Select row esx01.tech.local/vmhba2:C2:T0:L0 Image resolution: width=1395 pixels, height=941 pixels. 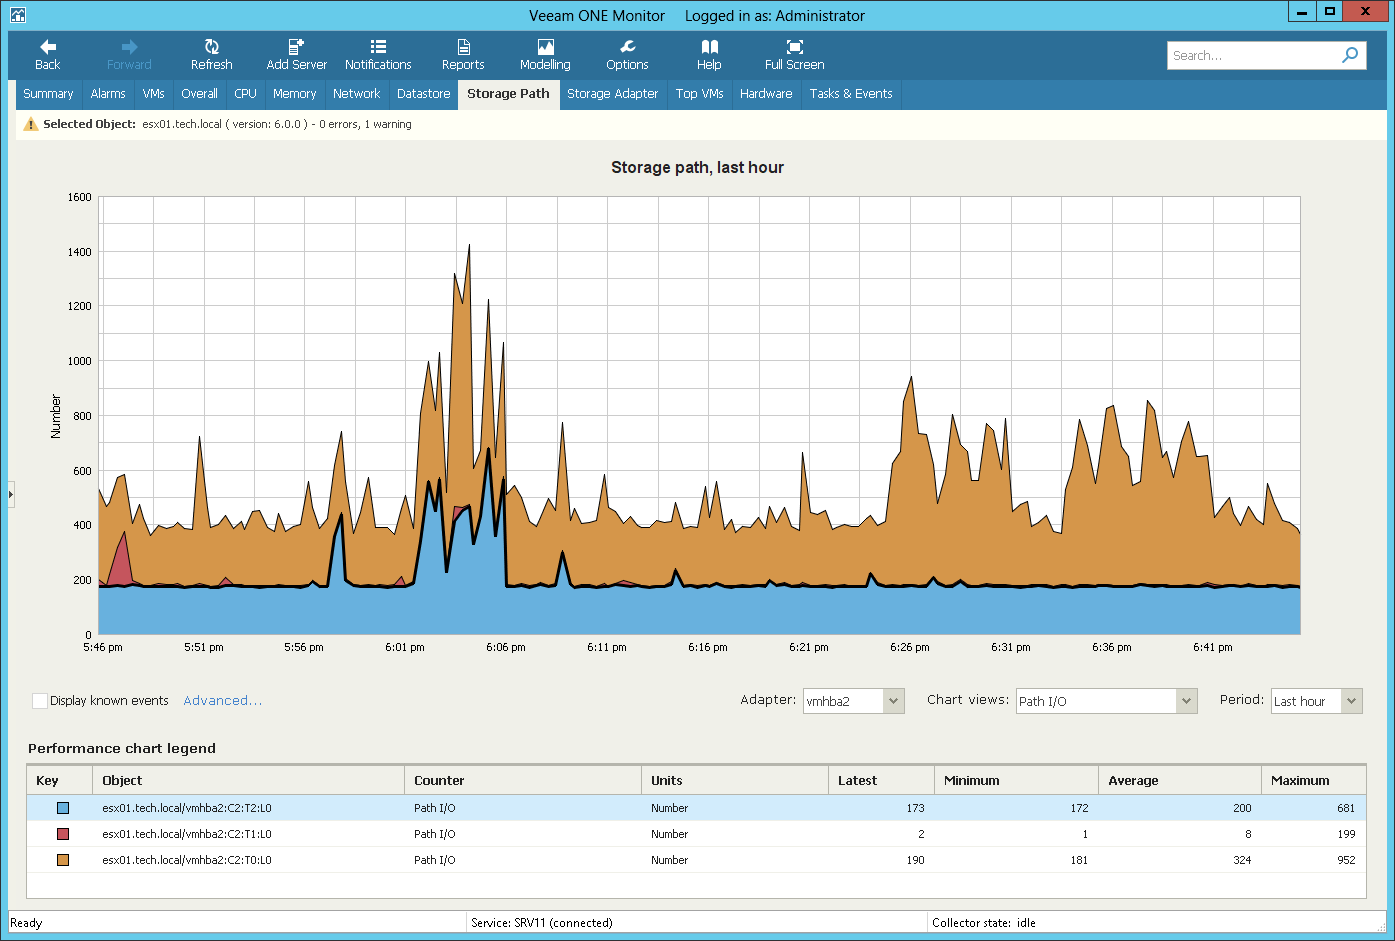point(696,860)
